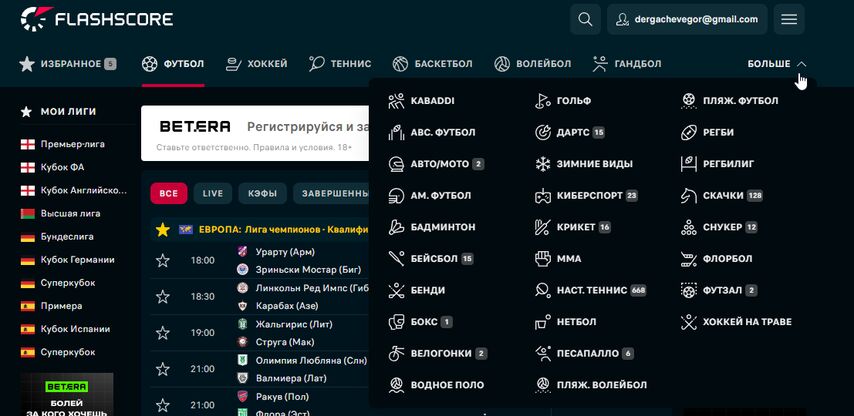
Task: Select the КЭФЫ filter button
Action: point(263,193)
